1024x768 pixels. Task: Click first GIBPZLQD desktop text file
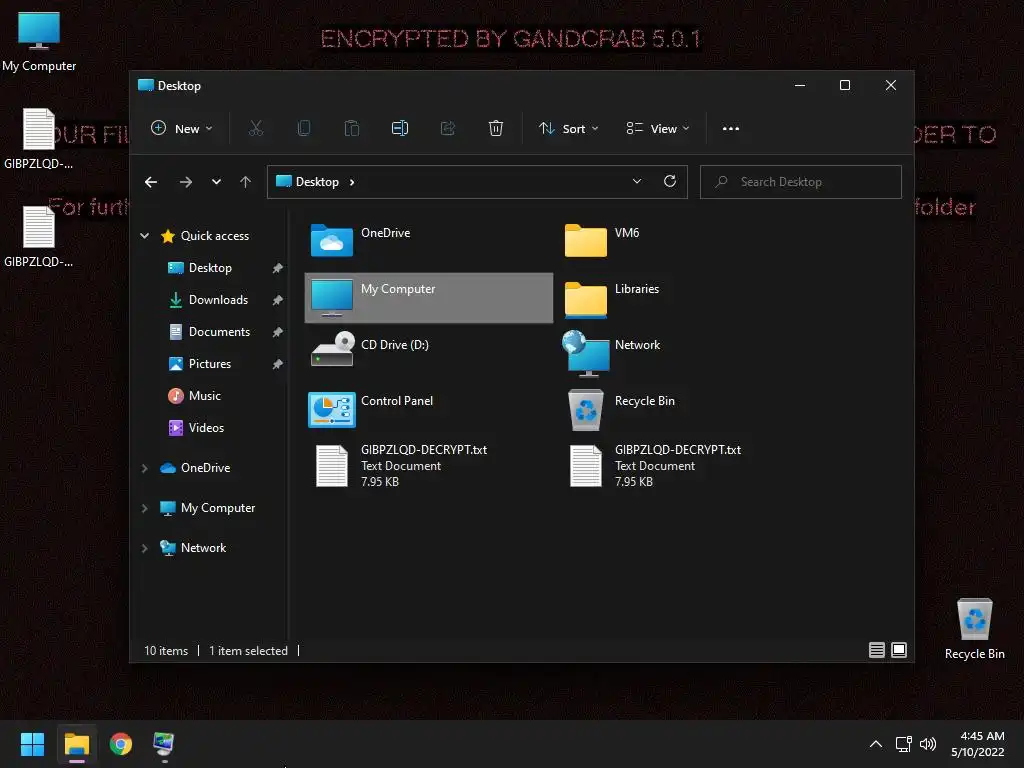point(39,139)
